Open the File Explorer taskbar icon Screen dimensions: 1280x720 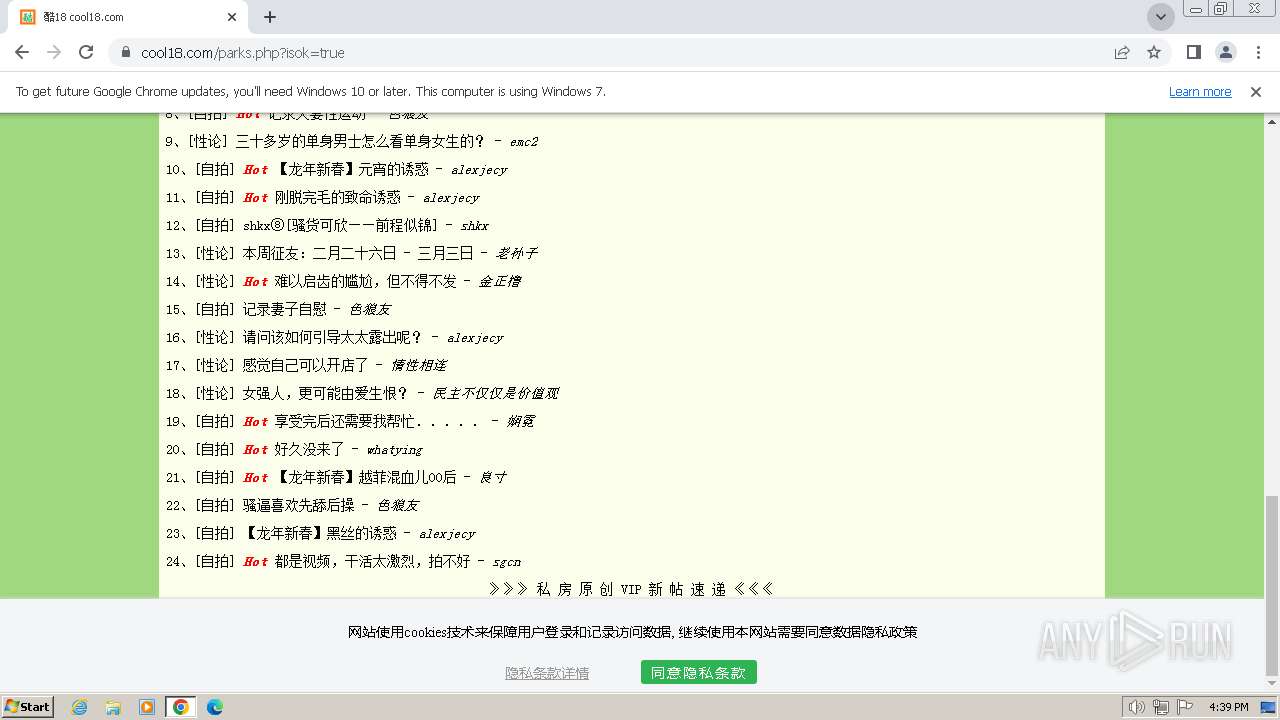[x=113, y=707]
